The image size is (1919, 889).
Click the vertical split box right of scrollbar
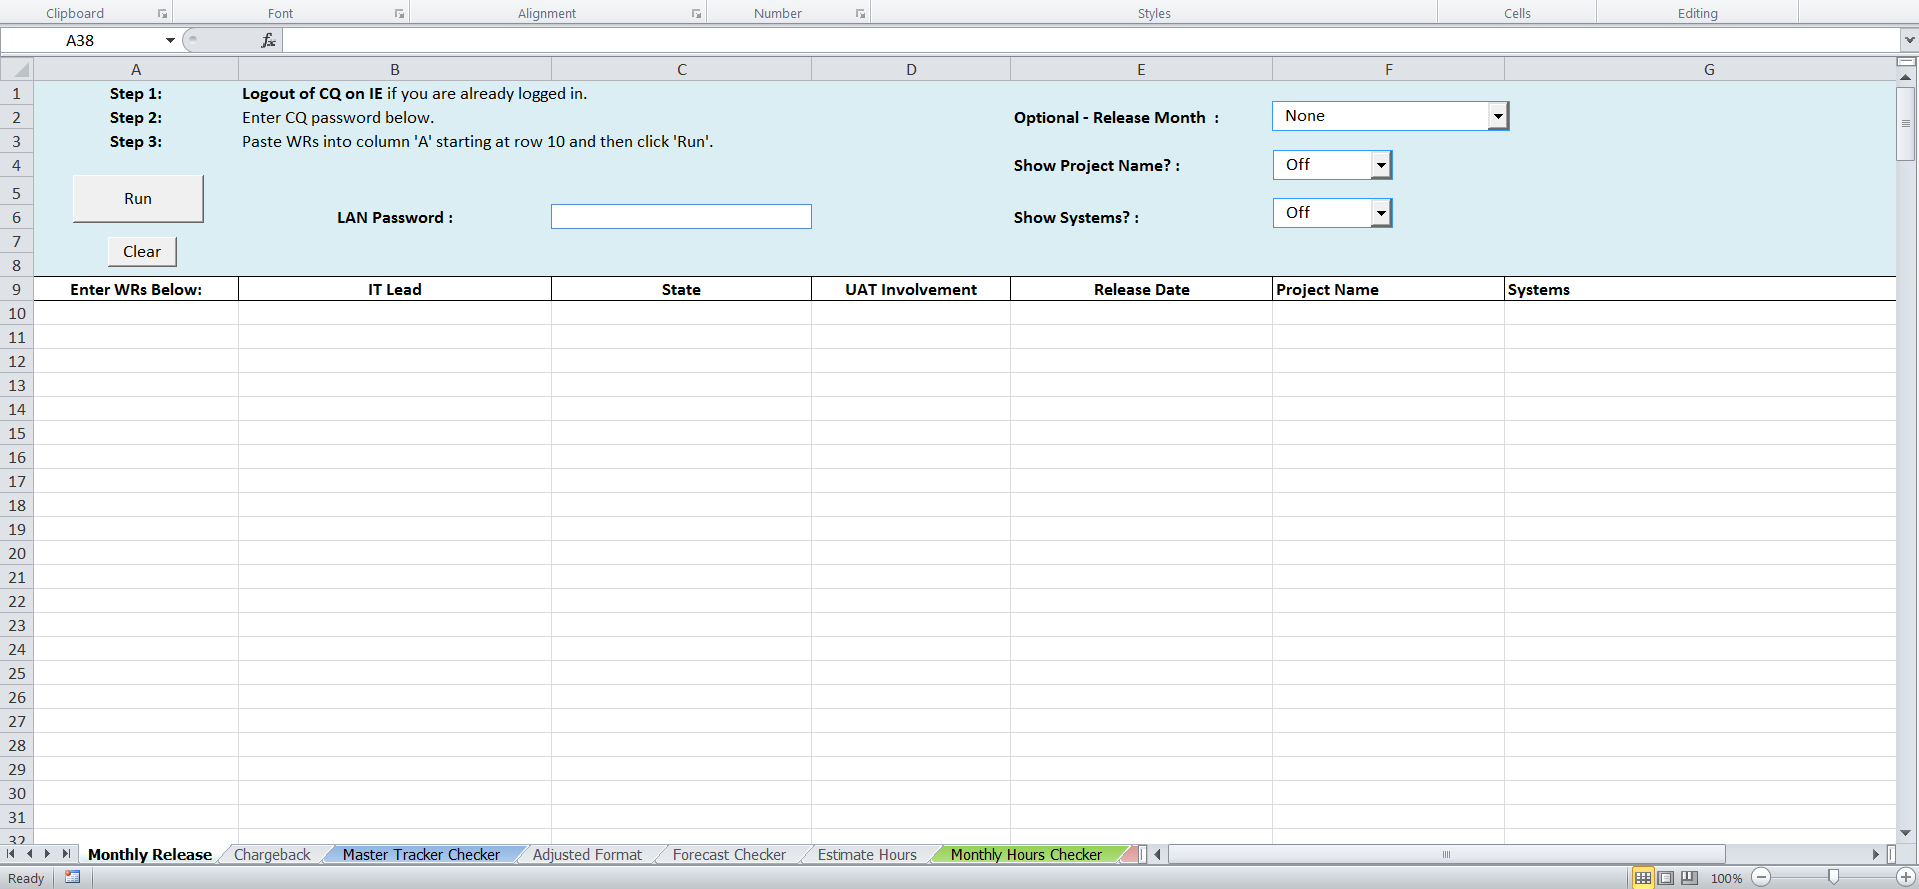(x=1891, y=854)
